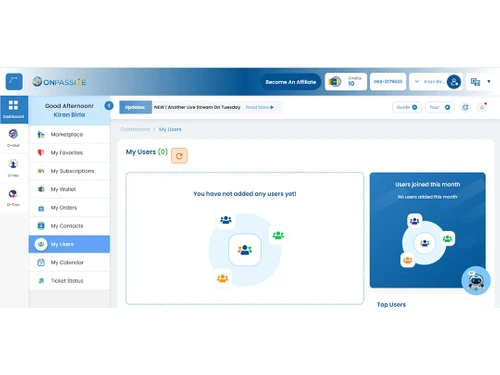Click the My Users round icon
The height and width of the screenshot is (375, 500).
pyautogui.click(x=41, y=244)
